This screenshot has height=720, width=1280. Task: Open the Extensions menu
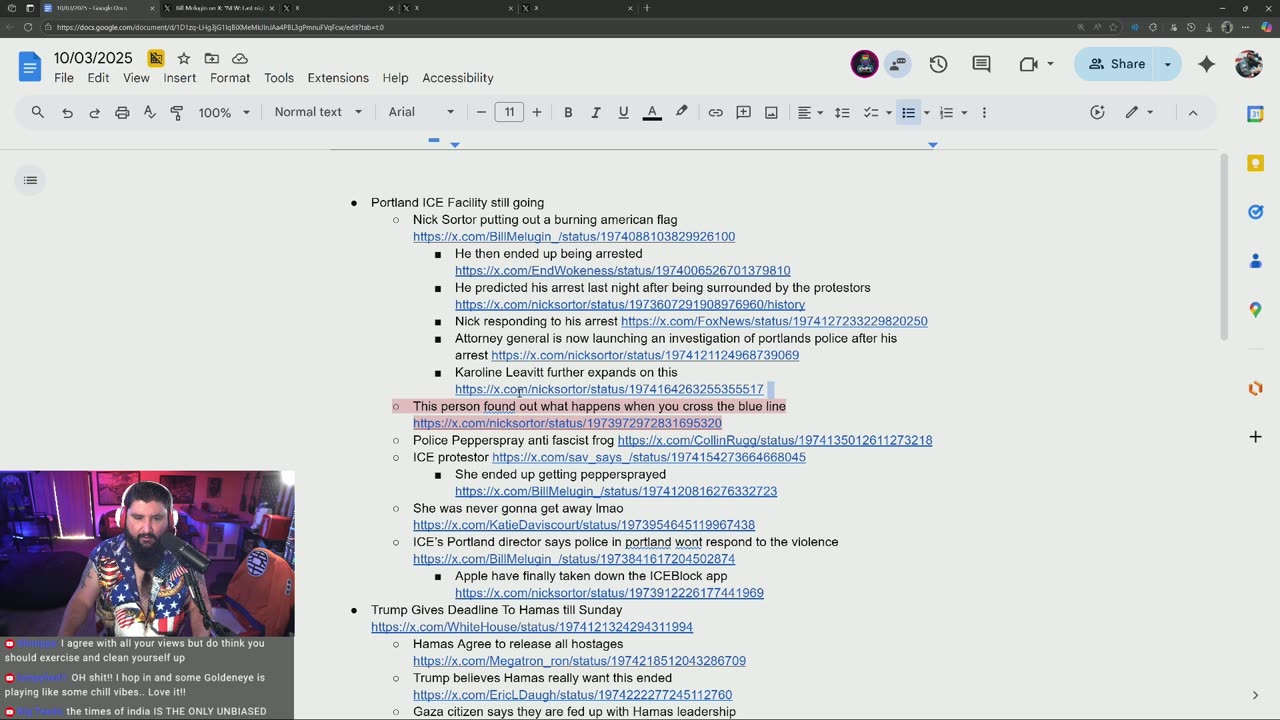click(338, 78)
